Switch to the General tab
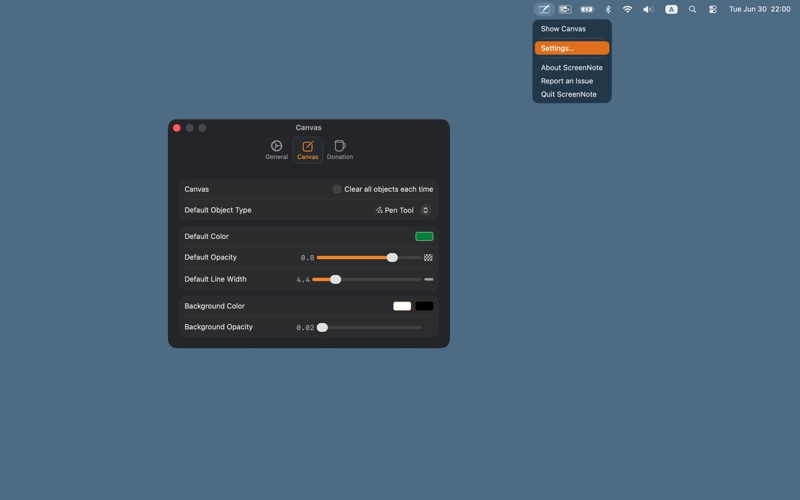The width and height of the screenshot is (800, 500). [x=276, y=150]
